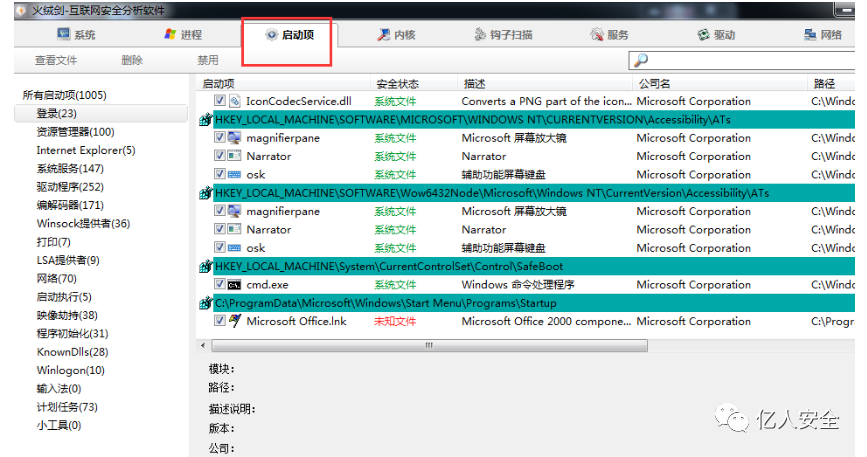The image size is (867, 457).
Task: Select 驱动程序(252) category
Action: [70, 187]
